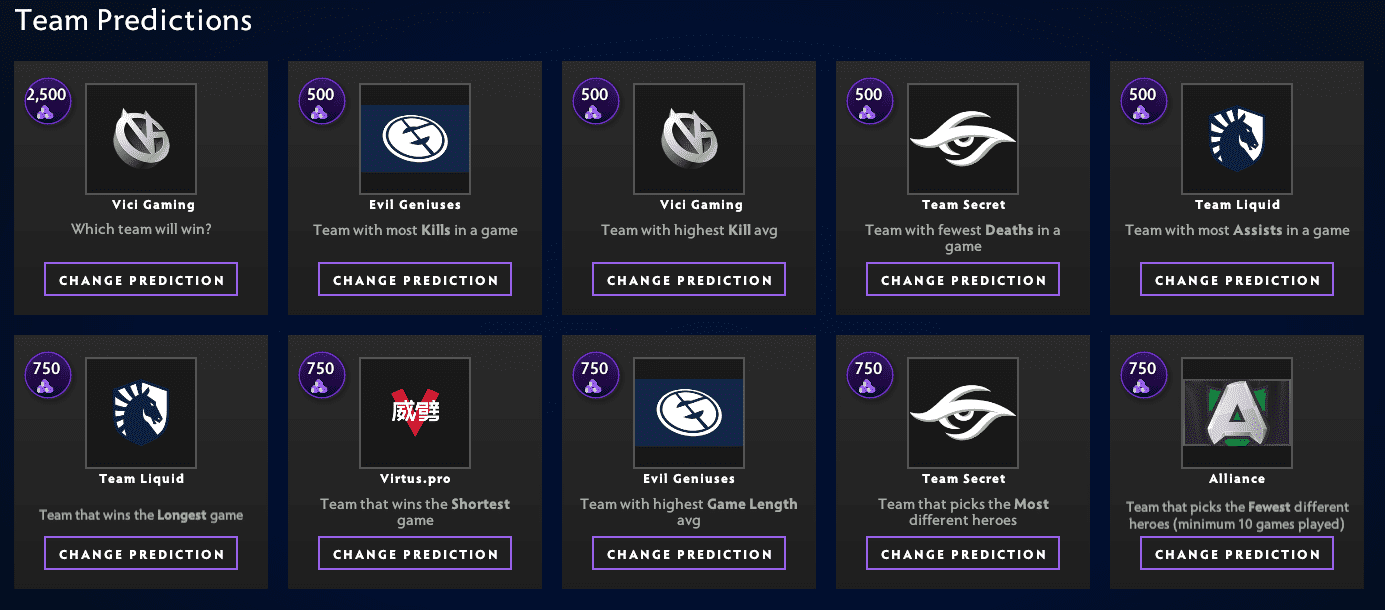This screenshot has height=610, width=1385.
Task: Change prediction for highest Kill avg
Action: (x=689, y=280)
